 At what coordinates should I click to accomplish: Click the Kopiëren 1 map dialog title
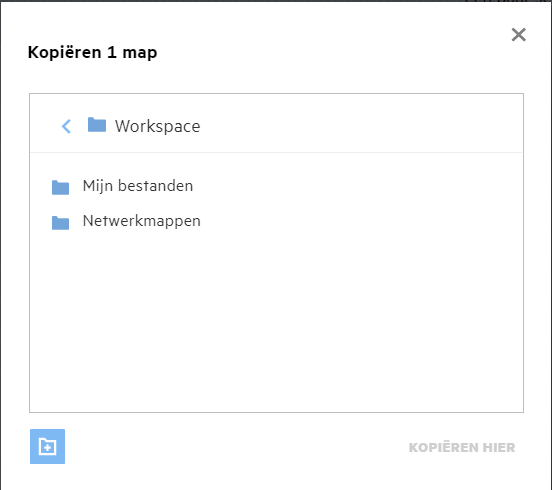point(93,52)
